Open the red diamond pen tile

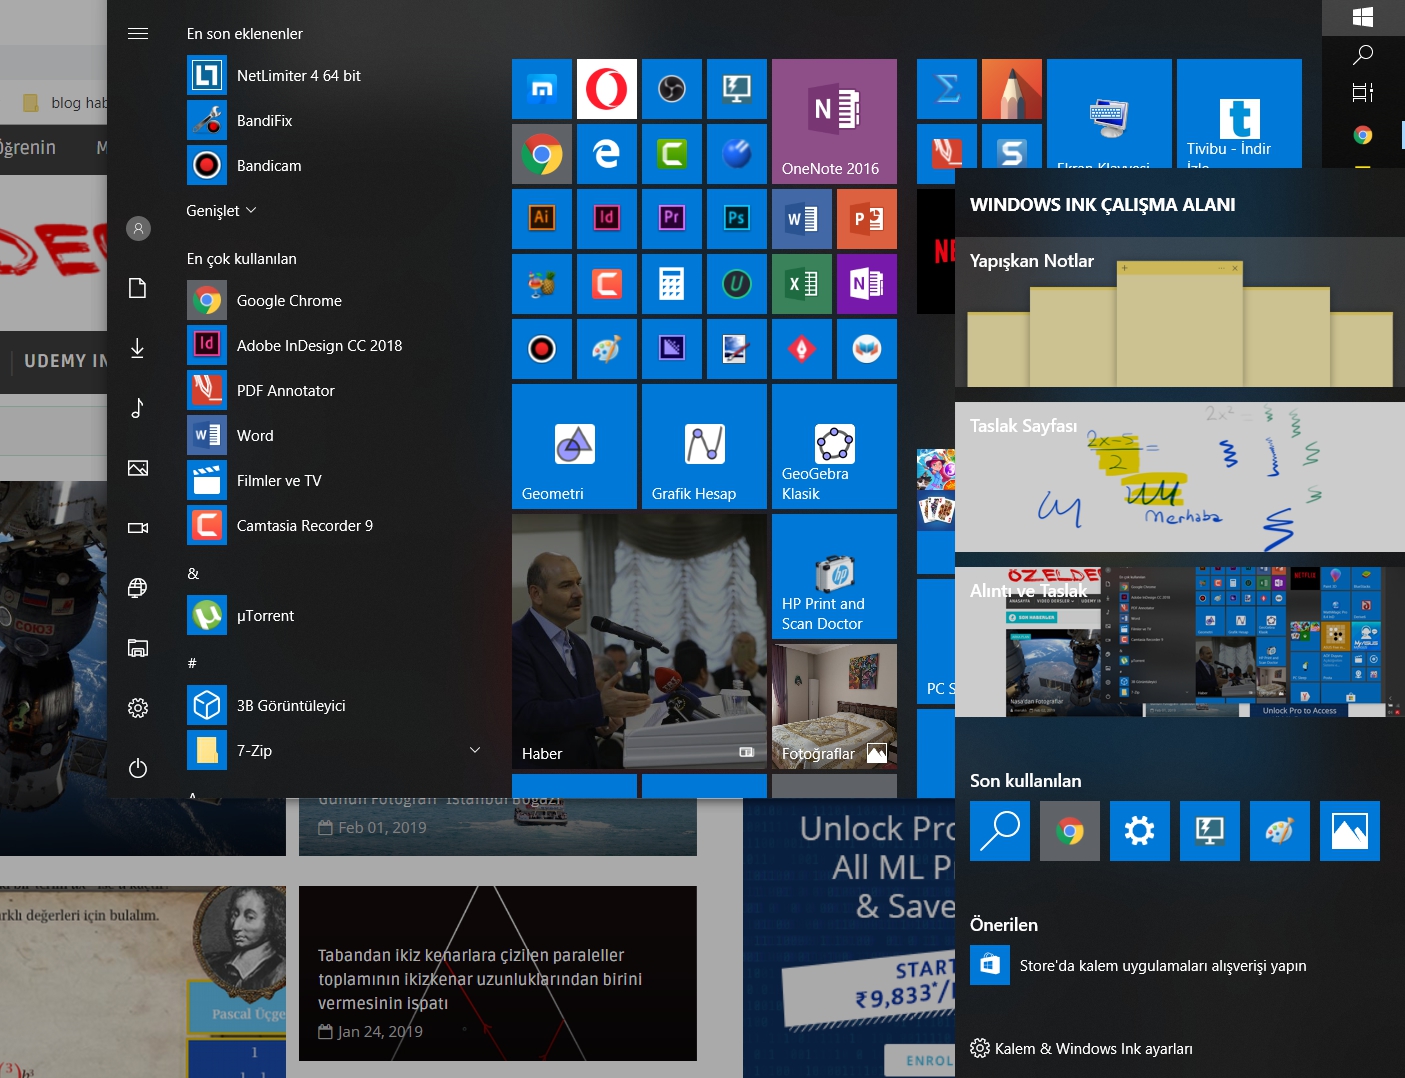(x=802, y=349)
